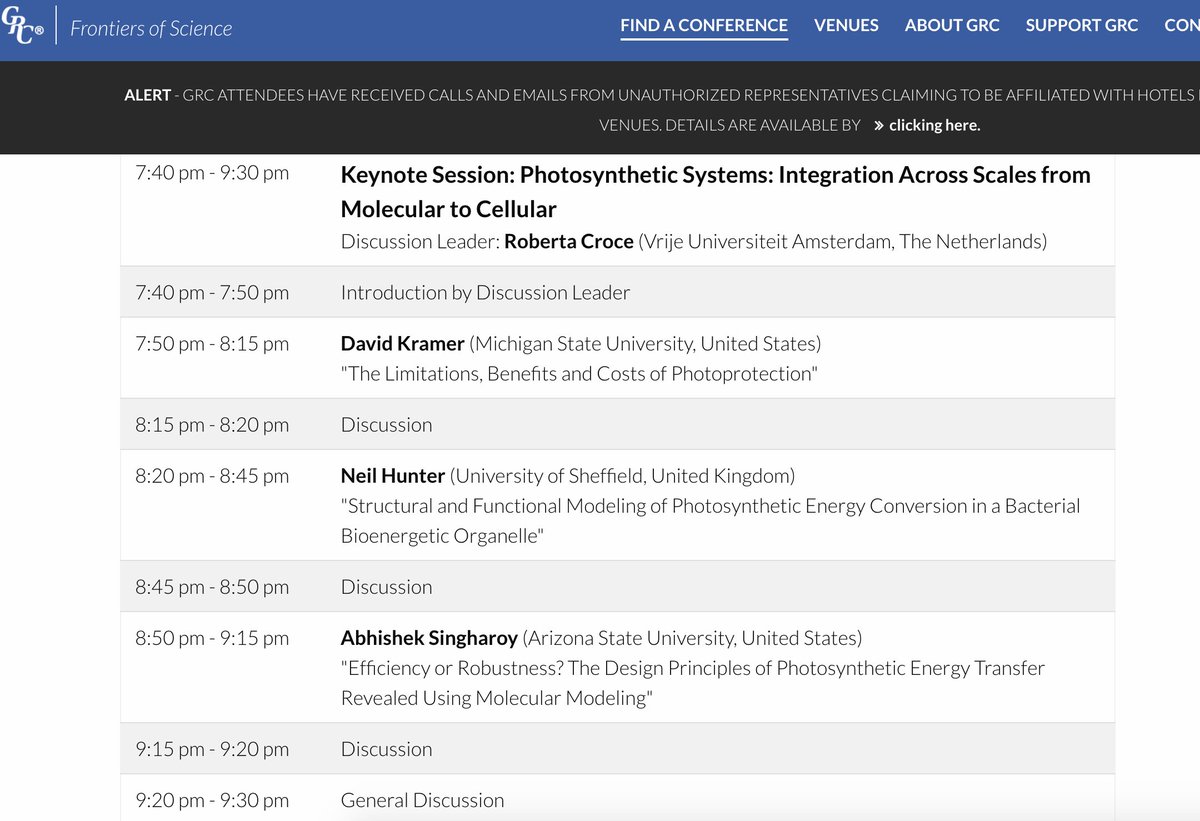
Task: Click the '7:40 pm - 9:30 pm' time
Action: 212,172
